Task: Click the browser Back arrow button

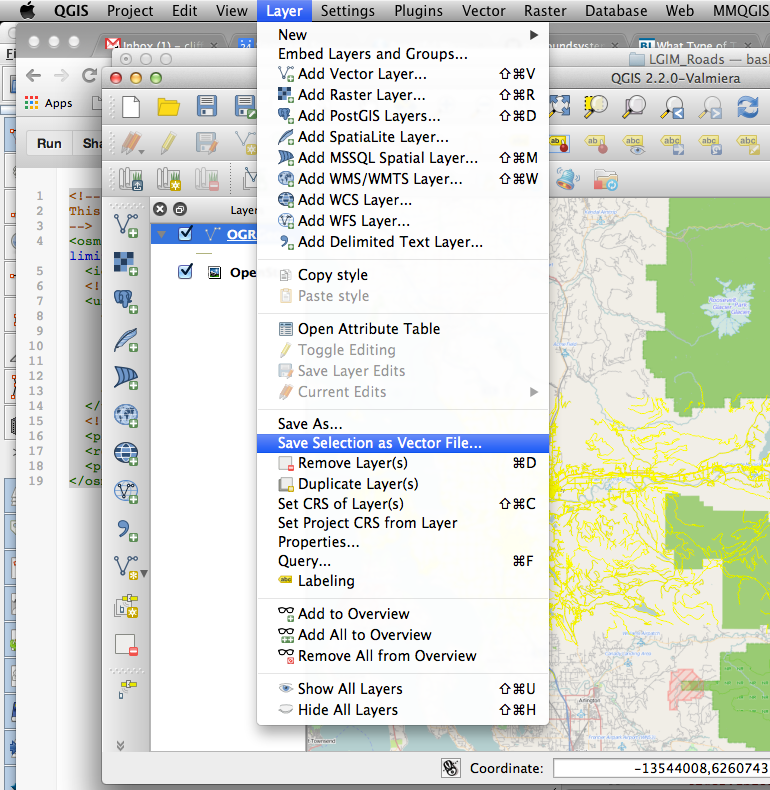Action: point(33,76)
